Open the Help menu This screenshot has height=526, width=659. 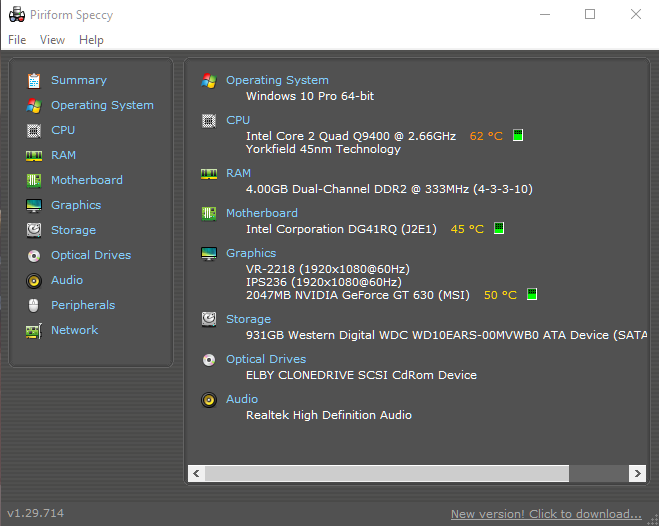point(91,40)
